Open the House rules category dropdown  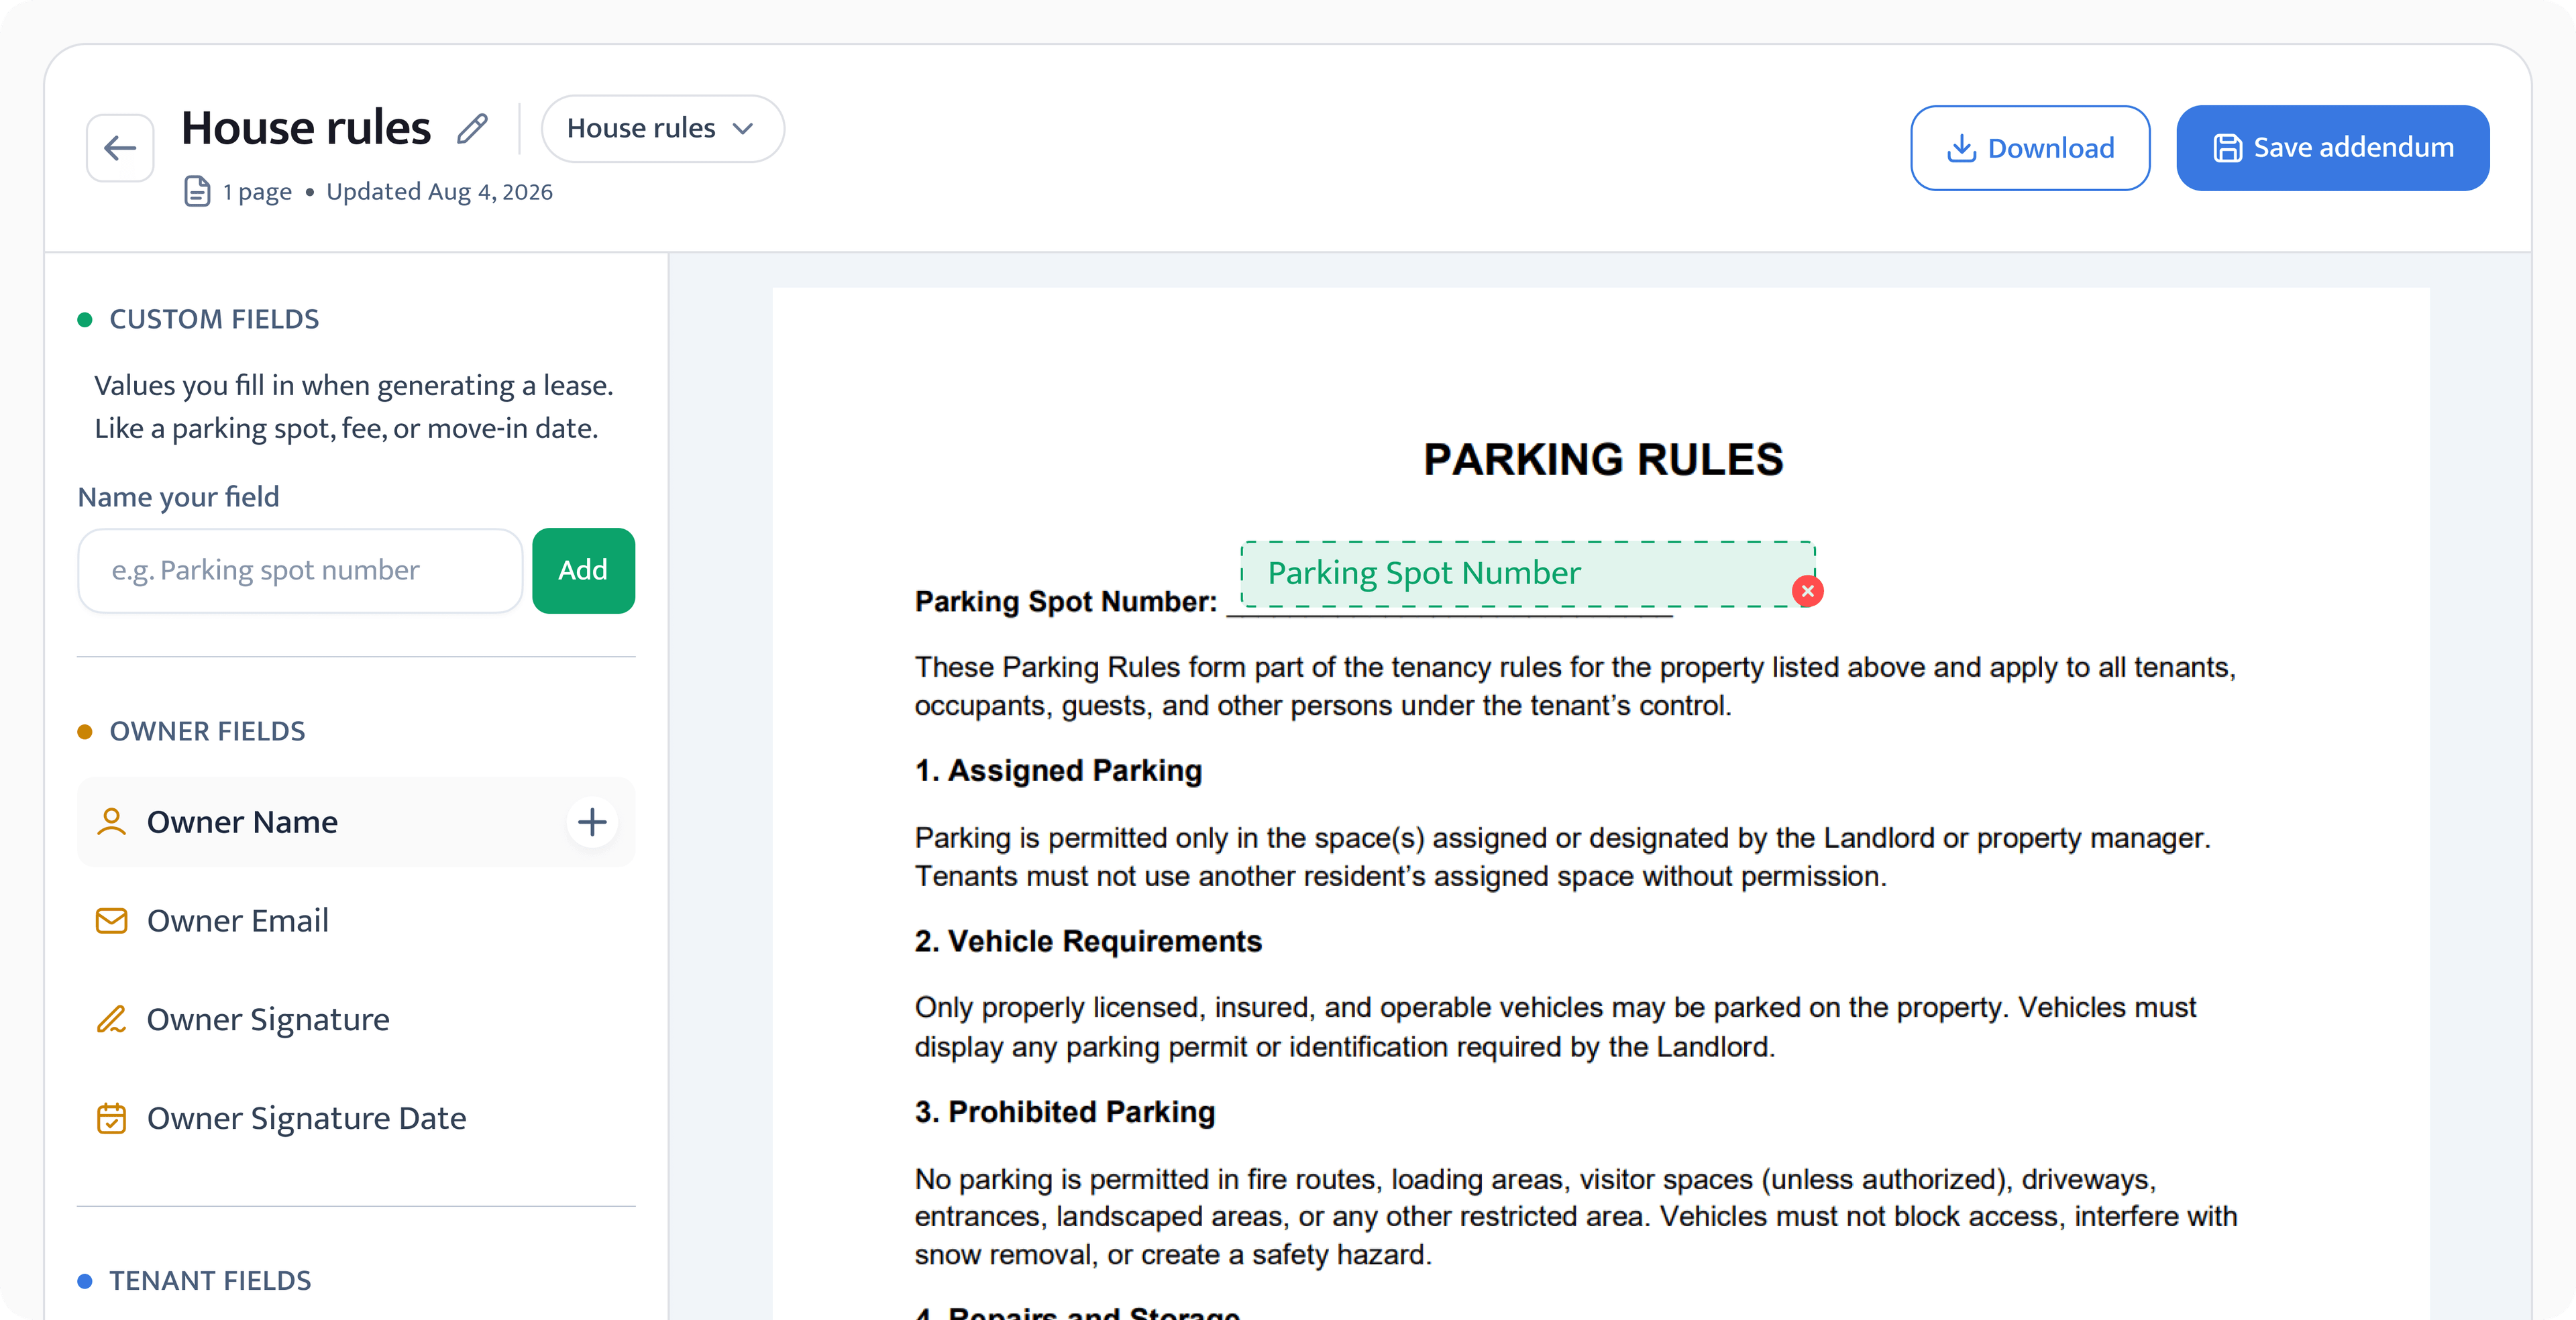click(x=662, y=128)
